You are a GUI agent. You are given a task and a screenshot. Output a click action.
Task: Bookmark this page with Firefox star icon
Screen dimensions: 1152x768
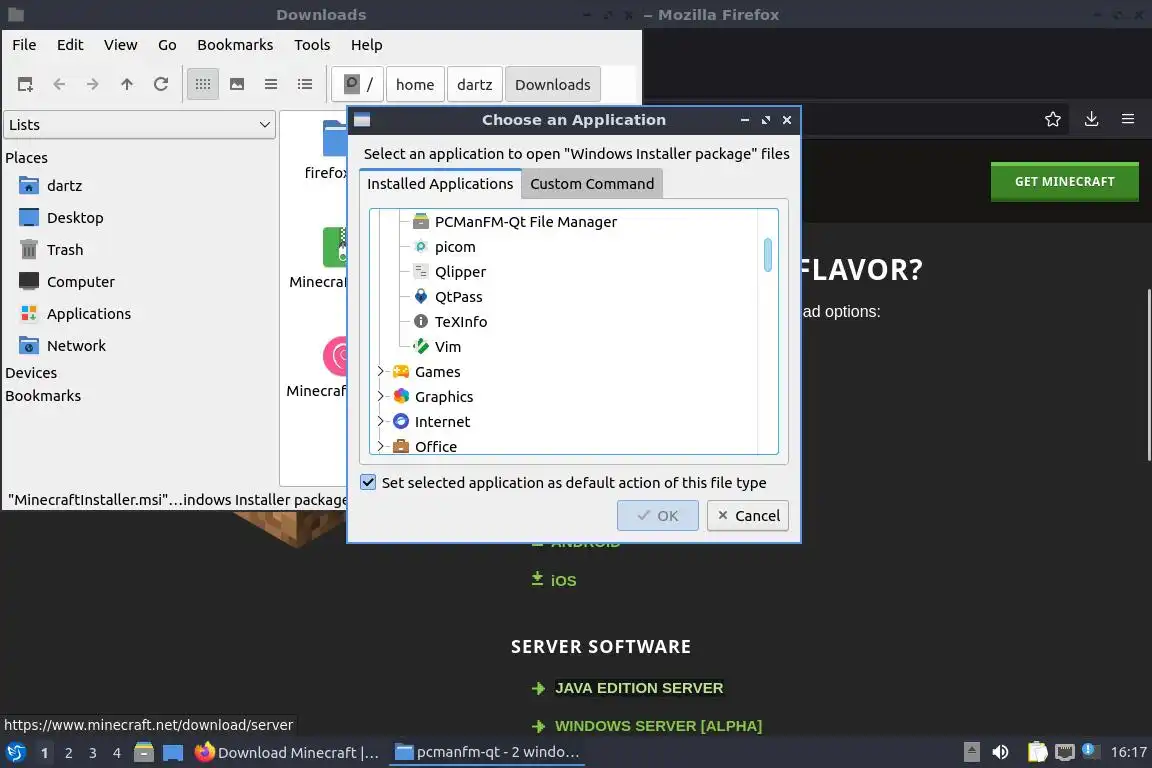[1053, 119]
